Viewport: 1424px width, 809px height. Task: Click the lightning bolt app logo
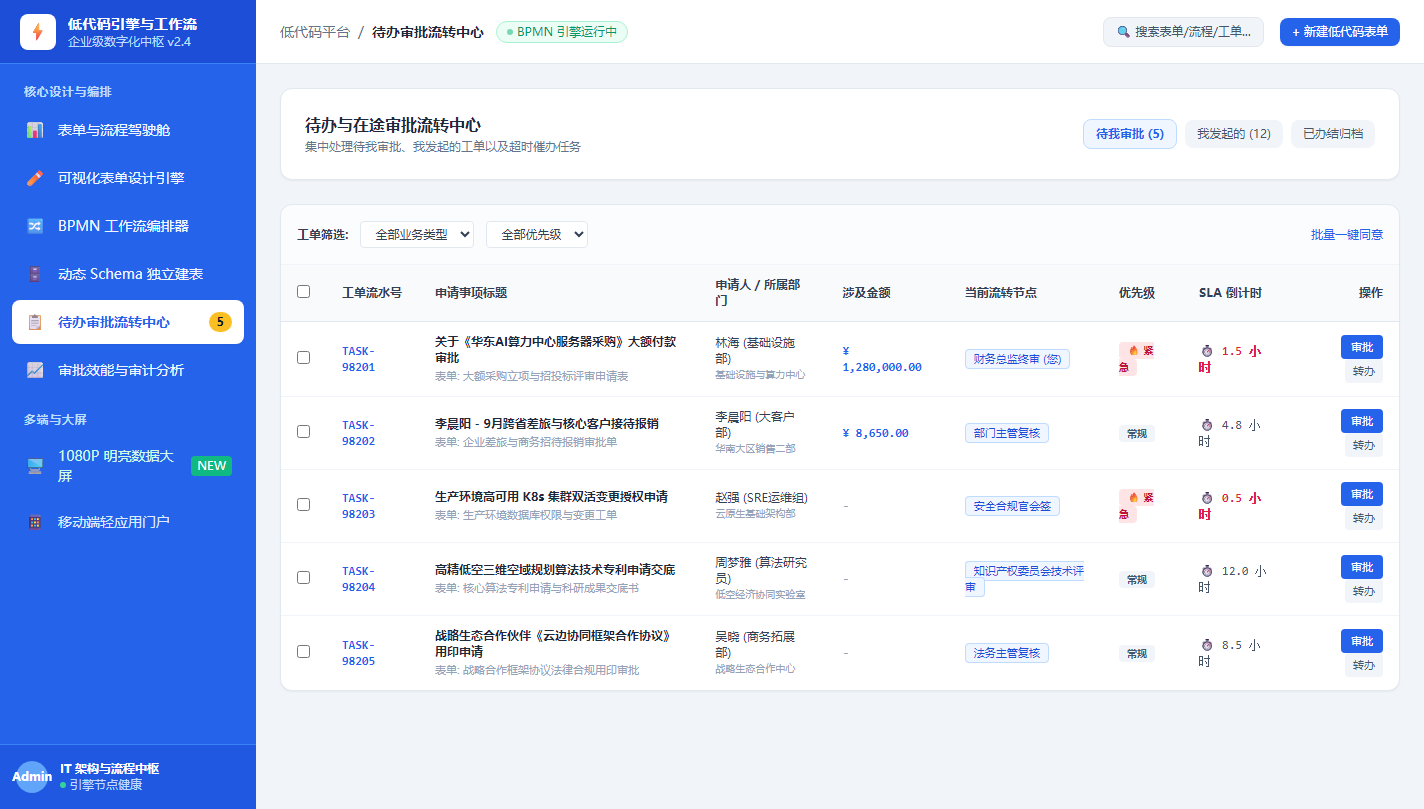tap(38, 32)
